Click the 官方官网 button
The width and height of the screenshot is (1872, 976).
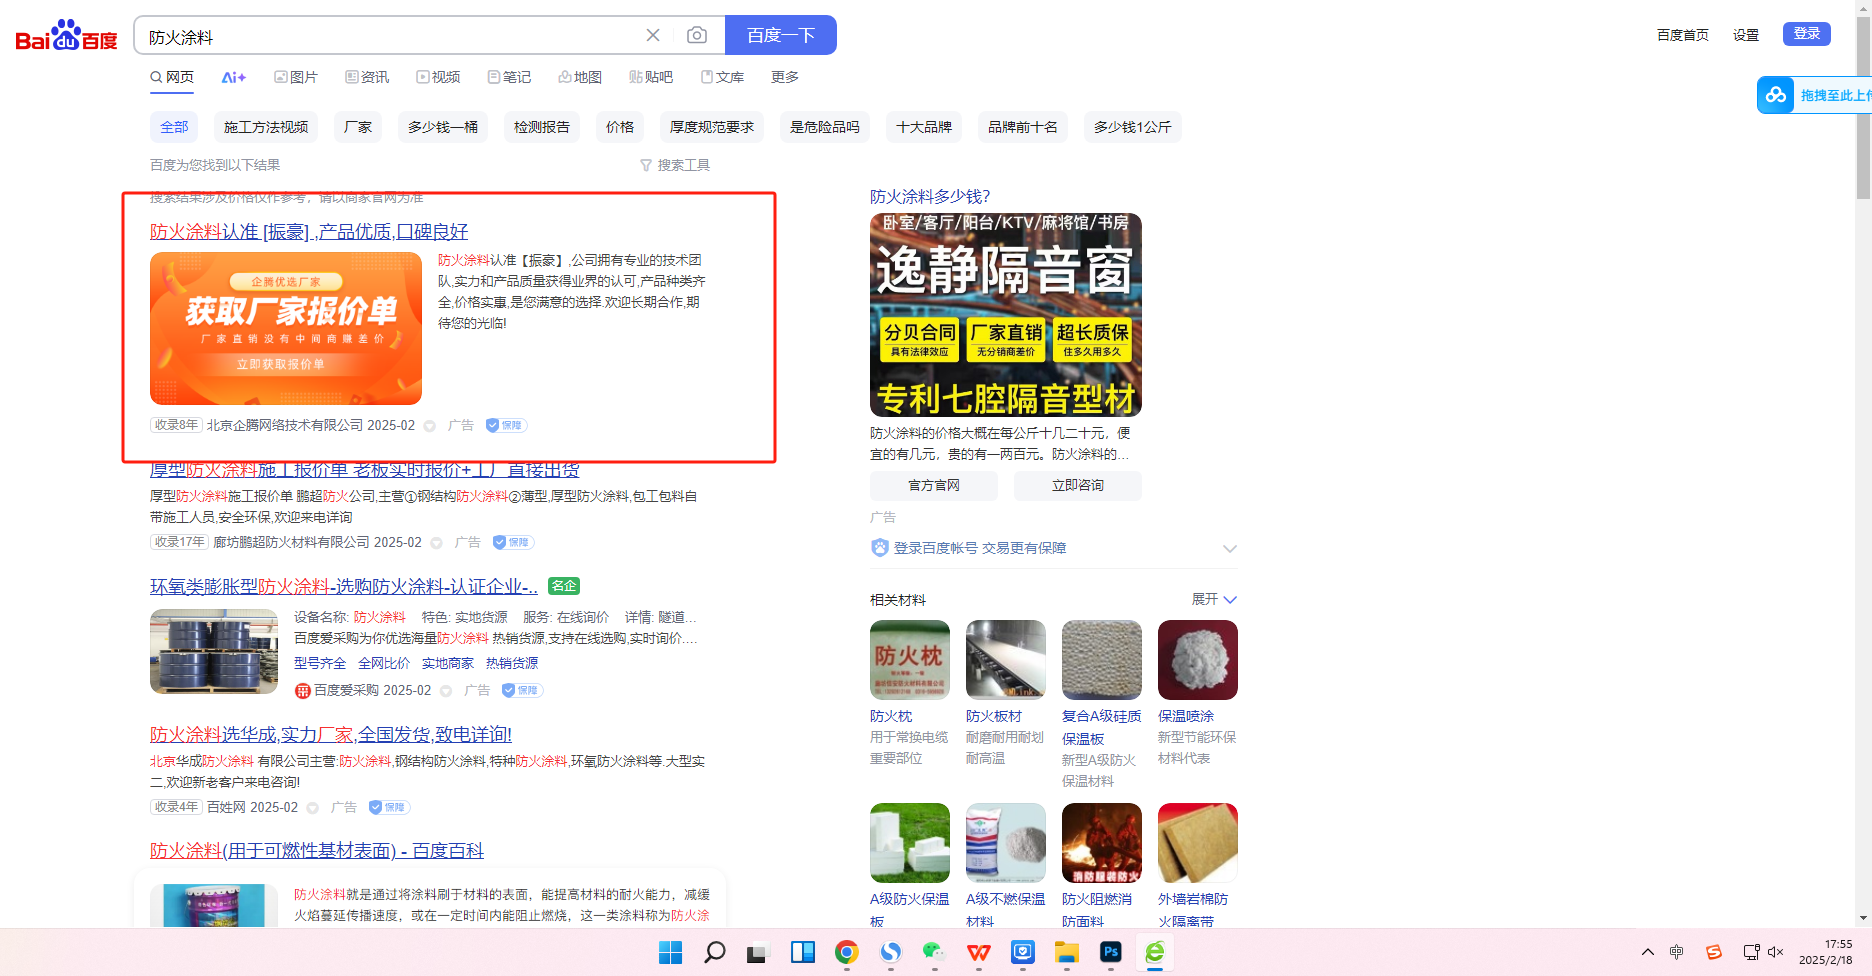pyautogui.click(x=934, y=485)
